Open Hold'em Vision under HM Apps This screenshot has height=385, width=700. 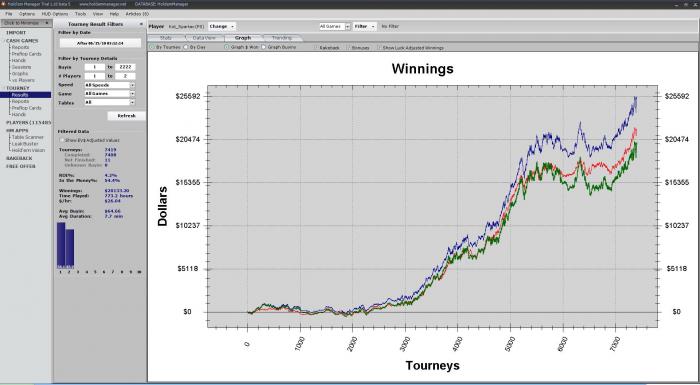29,150
